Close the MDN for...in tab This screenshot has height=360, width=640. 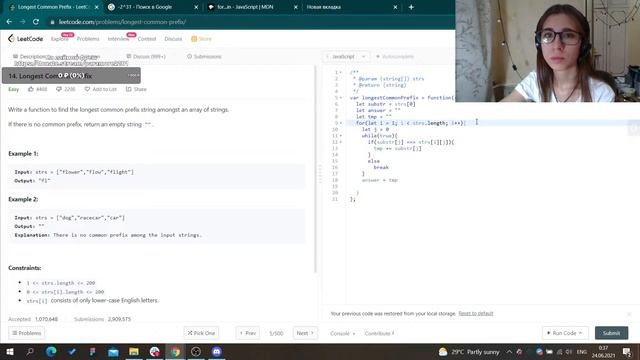tap(296, 7)
